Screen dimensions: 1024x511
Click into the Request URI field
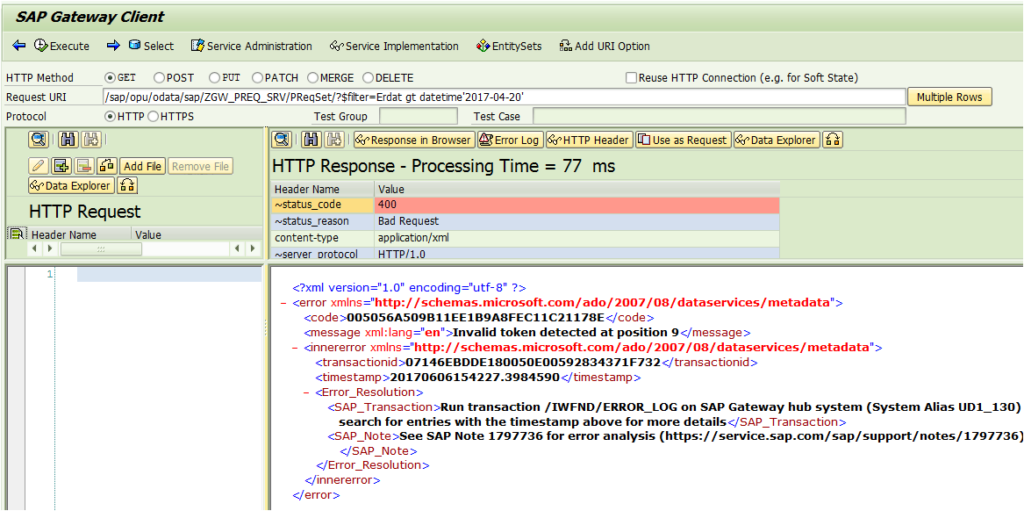coord(504,97)
